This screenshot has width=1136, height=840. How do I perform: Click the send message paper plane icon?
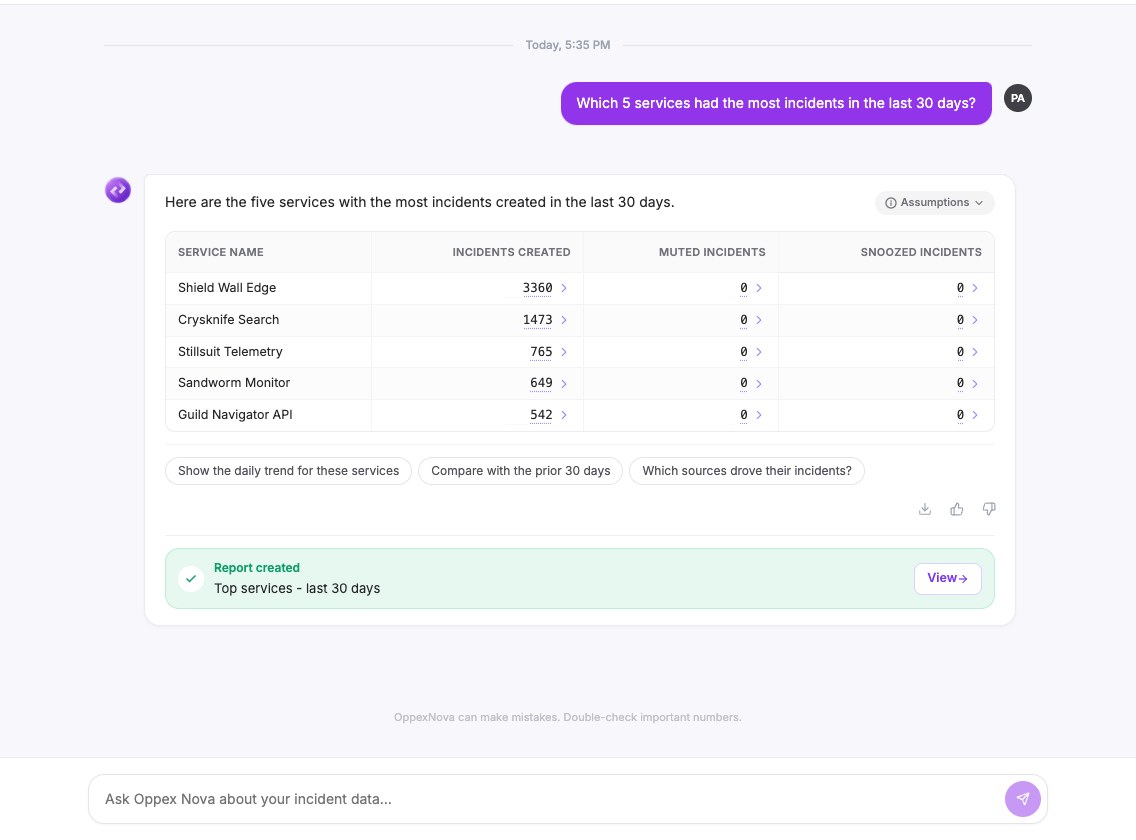(x=1022, y=799)
